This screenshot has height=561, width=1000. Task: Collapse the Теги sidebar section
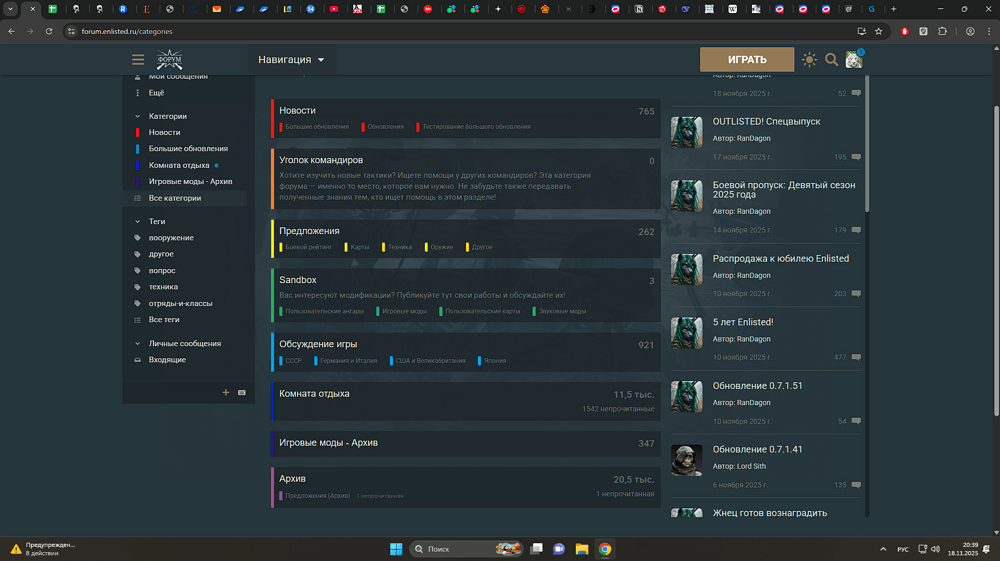click(138, 221)
